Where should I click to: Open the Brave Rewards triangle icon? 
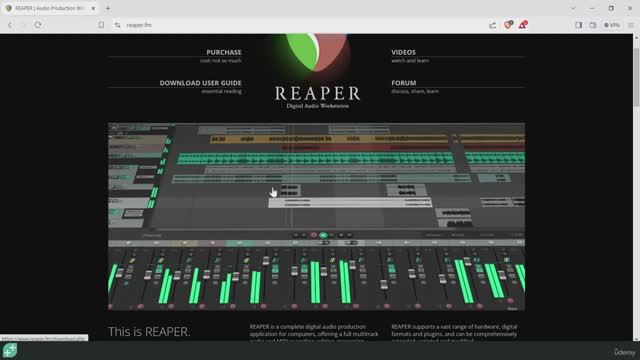tap(523, 25)
